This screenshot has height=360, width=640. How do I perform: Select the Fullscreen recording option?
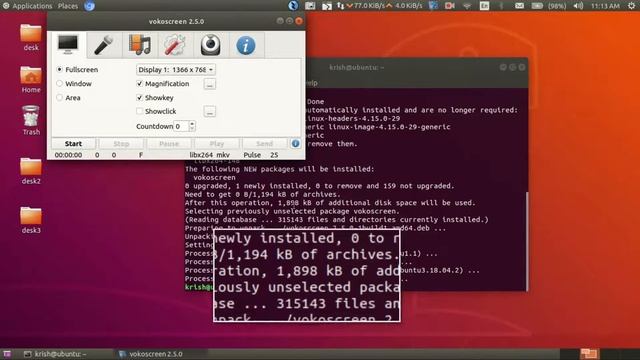(77, 70)
